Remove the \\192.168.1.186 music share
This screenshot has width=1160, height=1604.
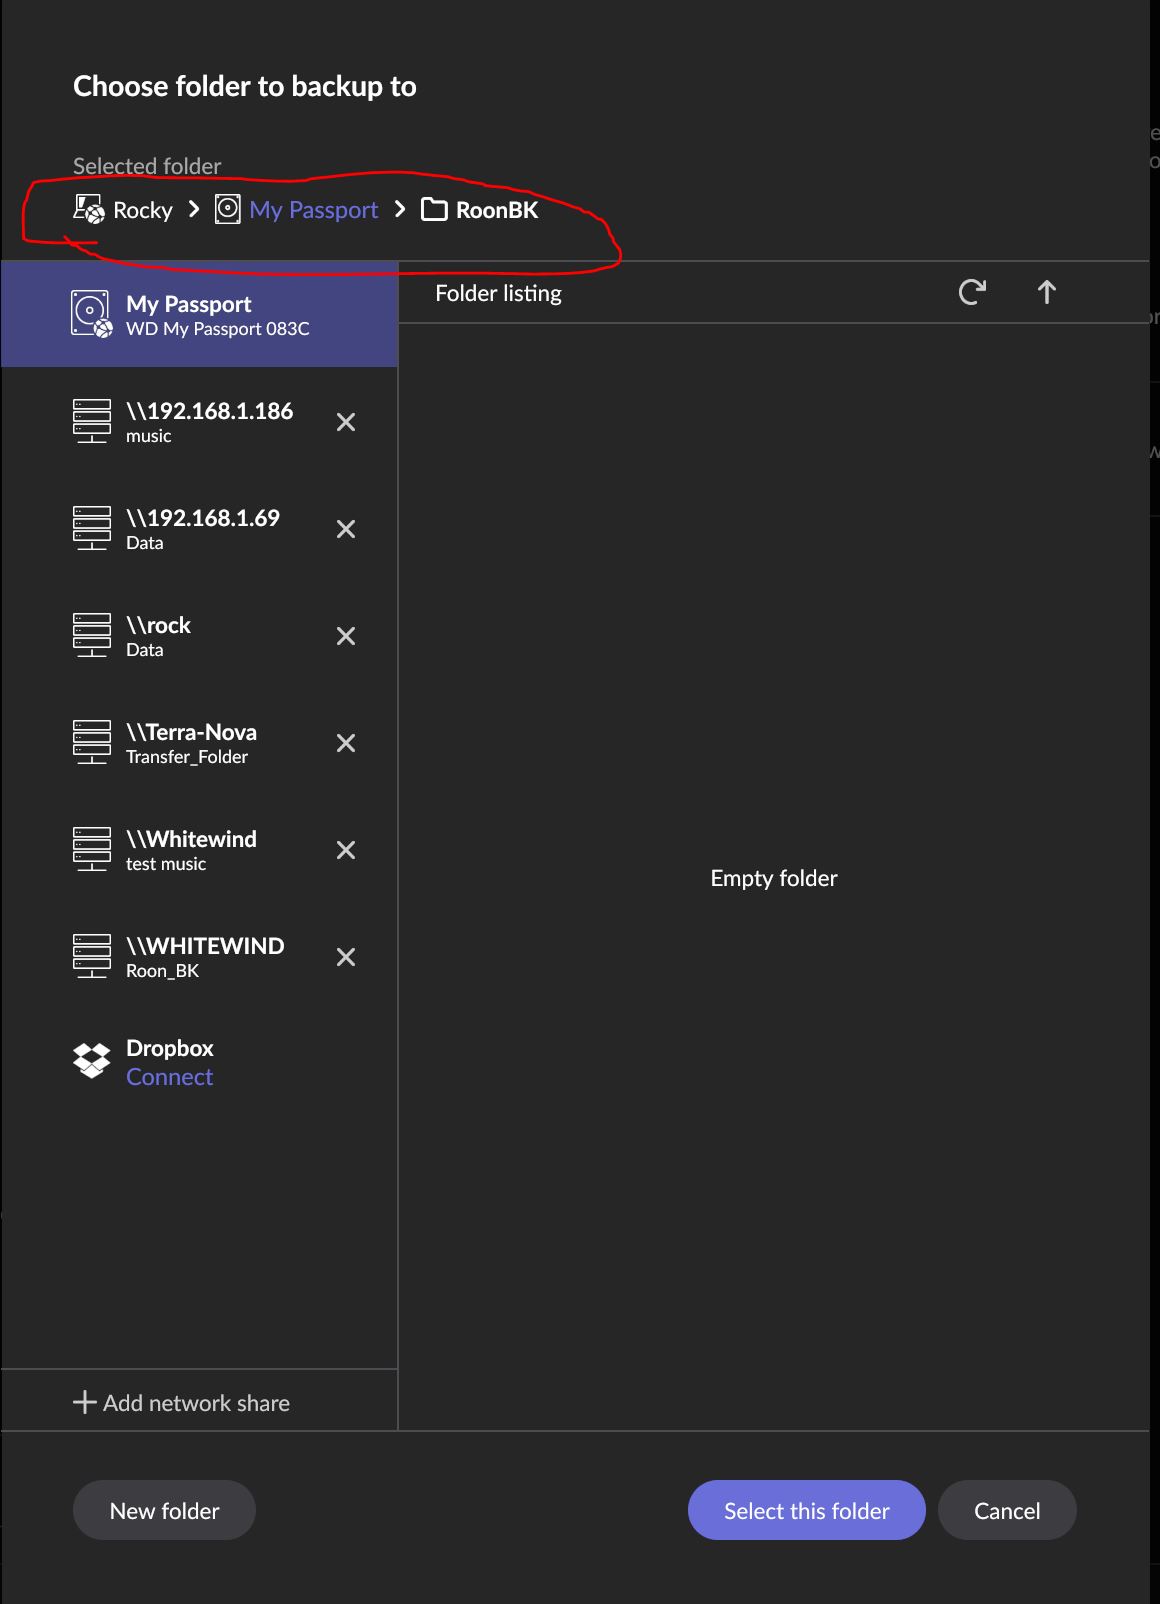(x=346, y=423)
